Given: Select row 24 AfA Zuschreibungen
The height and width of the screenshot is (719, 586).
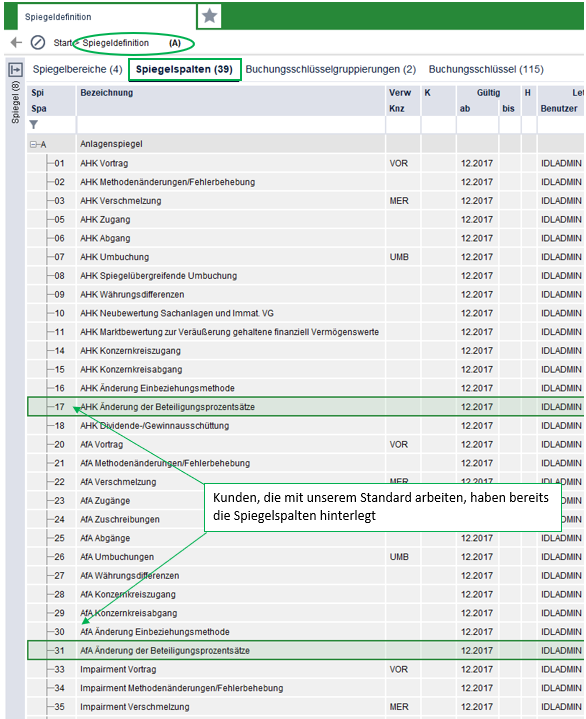Looking at the screenshot, I should click(305, 520).
